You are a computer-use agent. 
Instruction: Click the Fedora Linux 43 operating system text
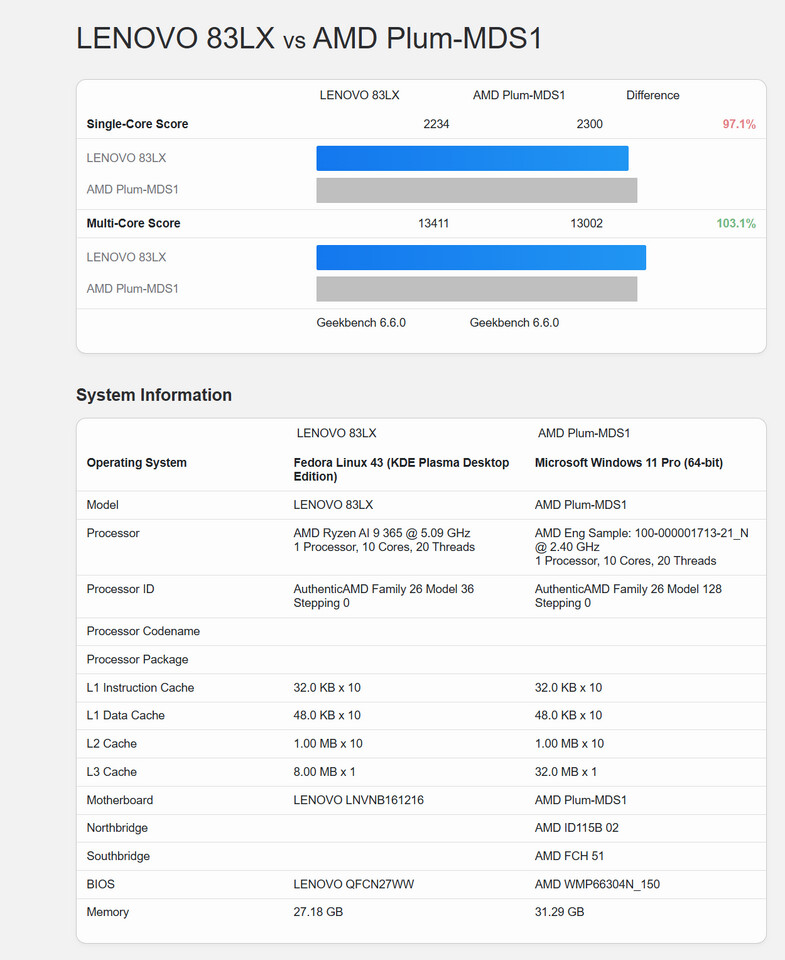click(x=401, y=469)
